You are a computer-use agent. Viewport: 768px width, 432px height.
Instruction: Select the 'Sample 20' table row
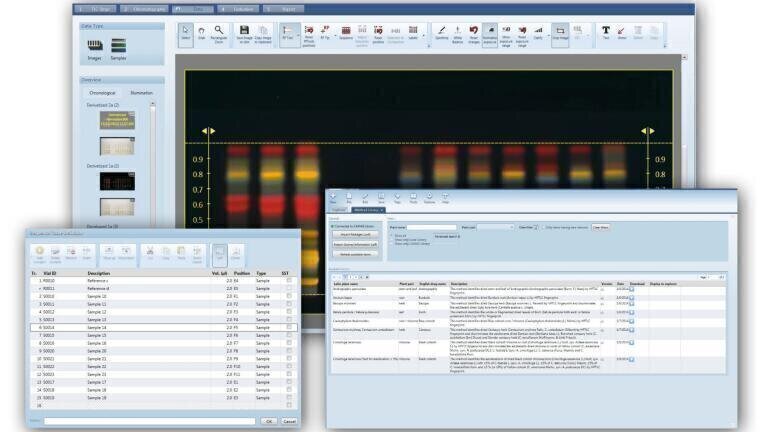(164, 351)
